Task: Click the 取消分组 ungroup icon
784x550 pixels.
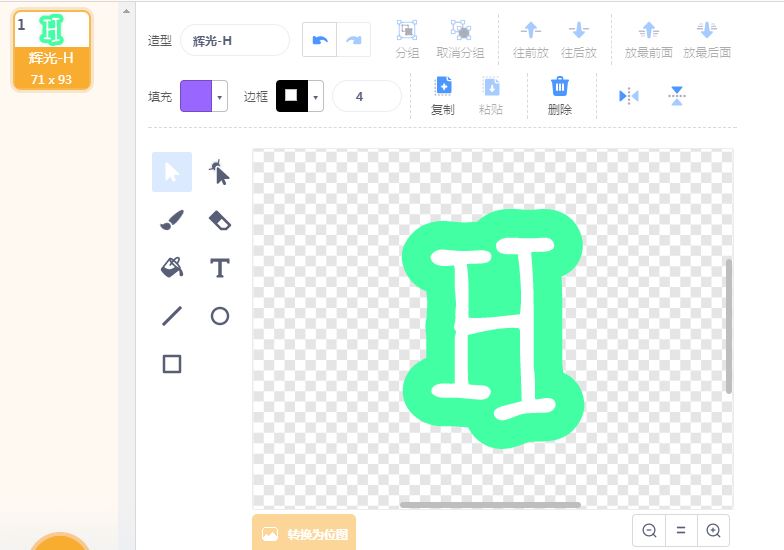Action: click(x=460, y=30)
